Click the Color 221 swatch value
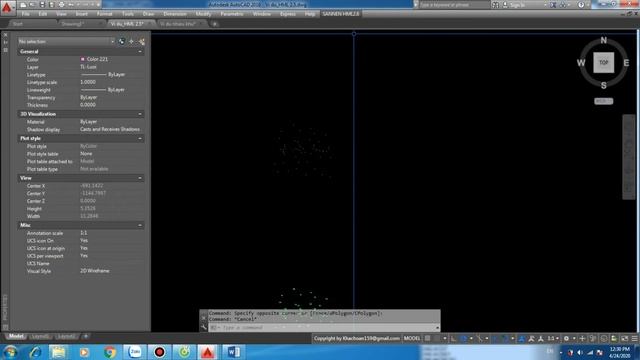Viewport: 640px width, 360px height. [x=94, y=59]
